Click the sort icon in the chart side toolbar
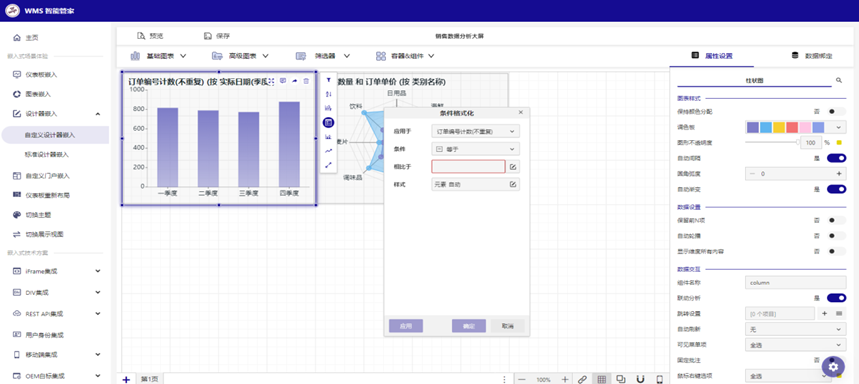 329,94
